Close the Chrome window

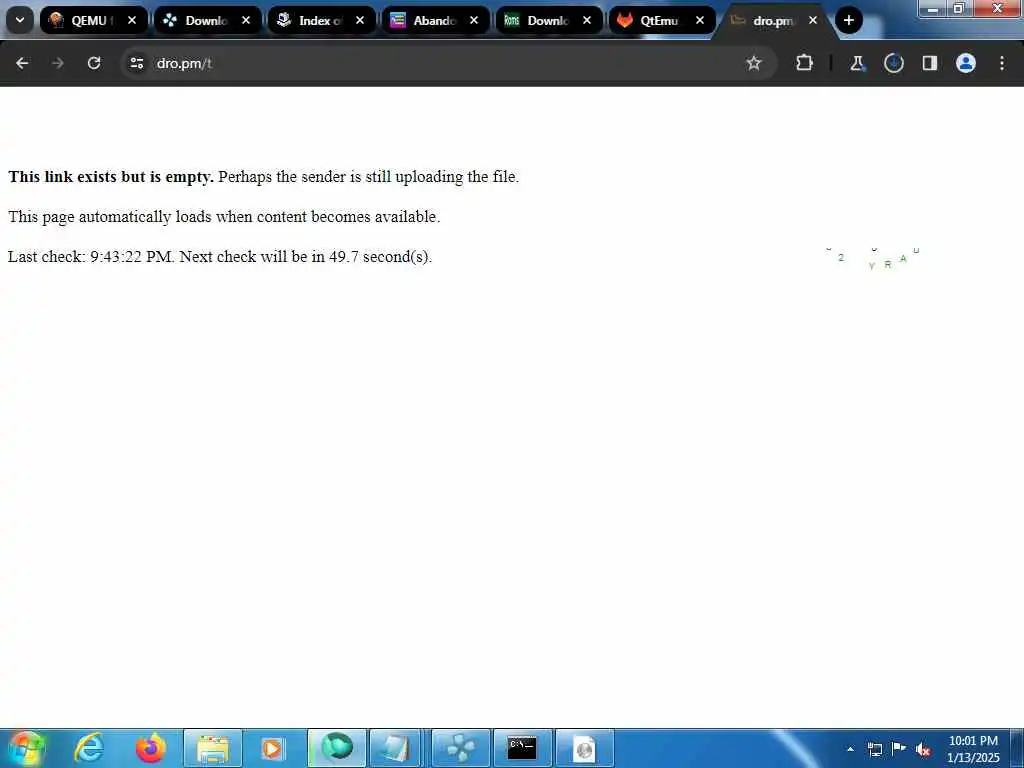coord(997,8)
